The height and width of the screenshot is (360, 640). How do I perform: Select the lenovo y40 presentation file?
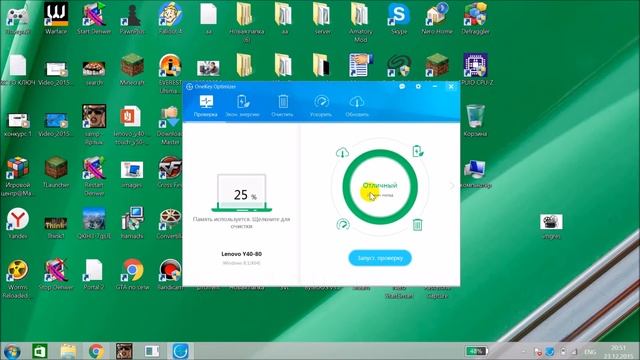[132, 125]
